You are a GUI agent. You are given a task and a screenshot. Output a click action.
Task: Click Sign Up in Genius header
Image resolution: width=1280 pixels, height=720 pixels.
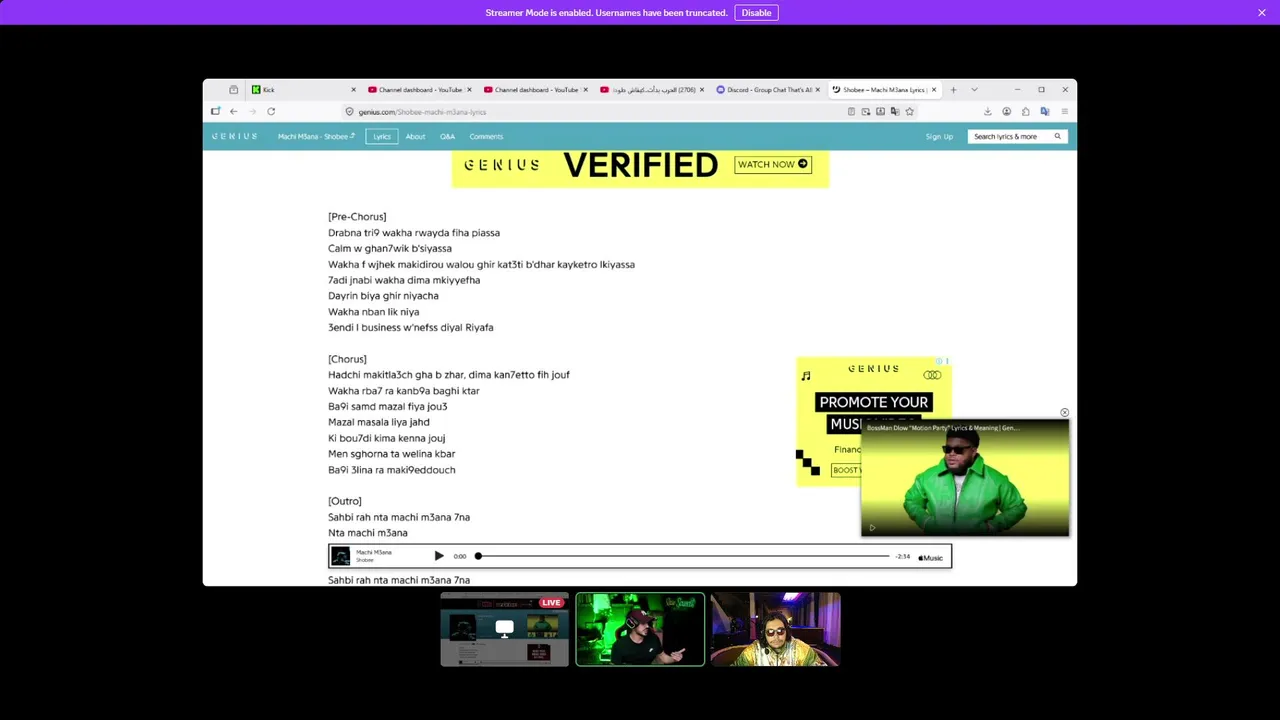[939, 136]
